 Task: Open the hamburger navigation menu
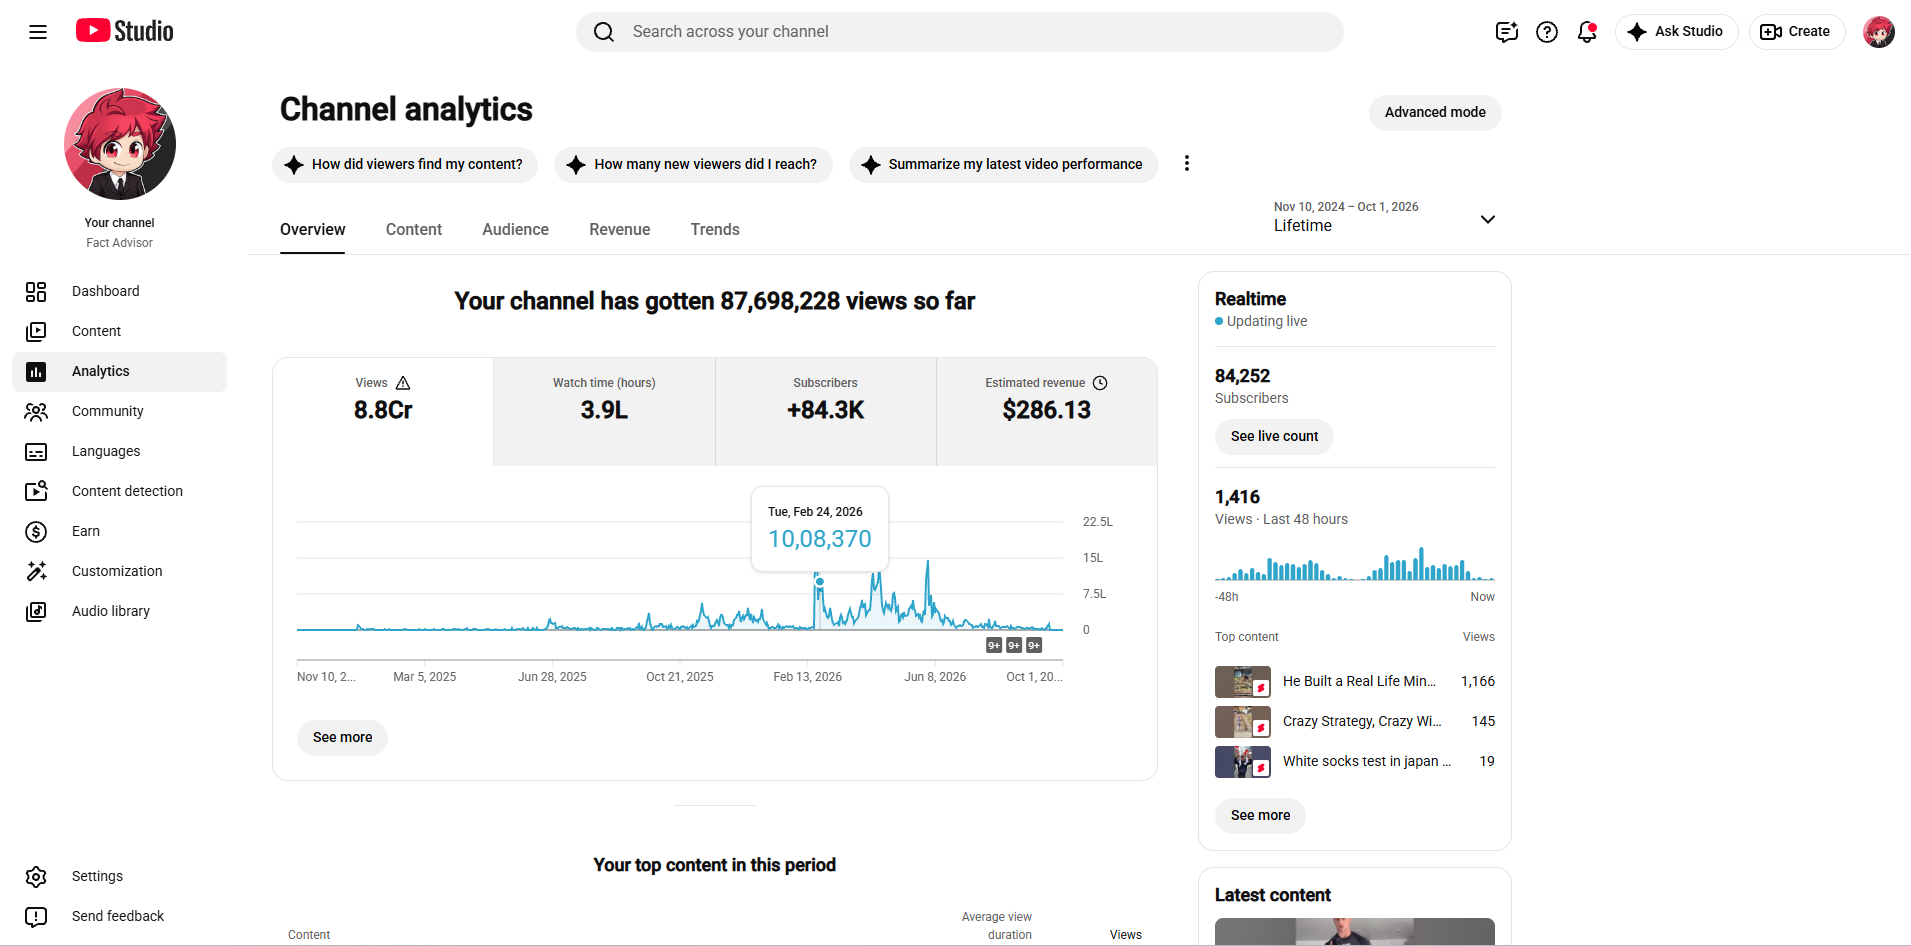pos(38,32)
